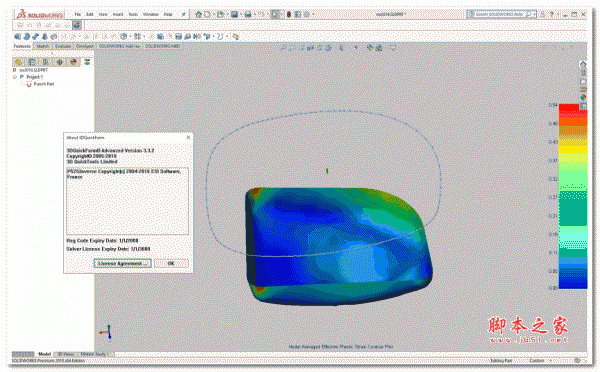This screenshot has width=600, height=372.
Task: Click OK in About 3DQuickForm dialog
Action: coord(171,263)
